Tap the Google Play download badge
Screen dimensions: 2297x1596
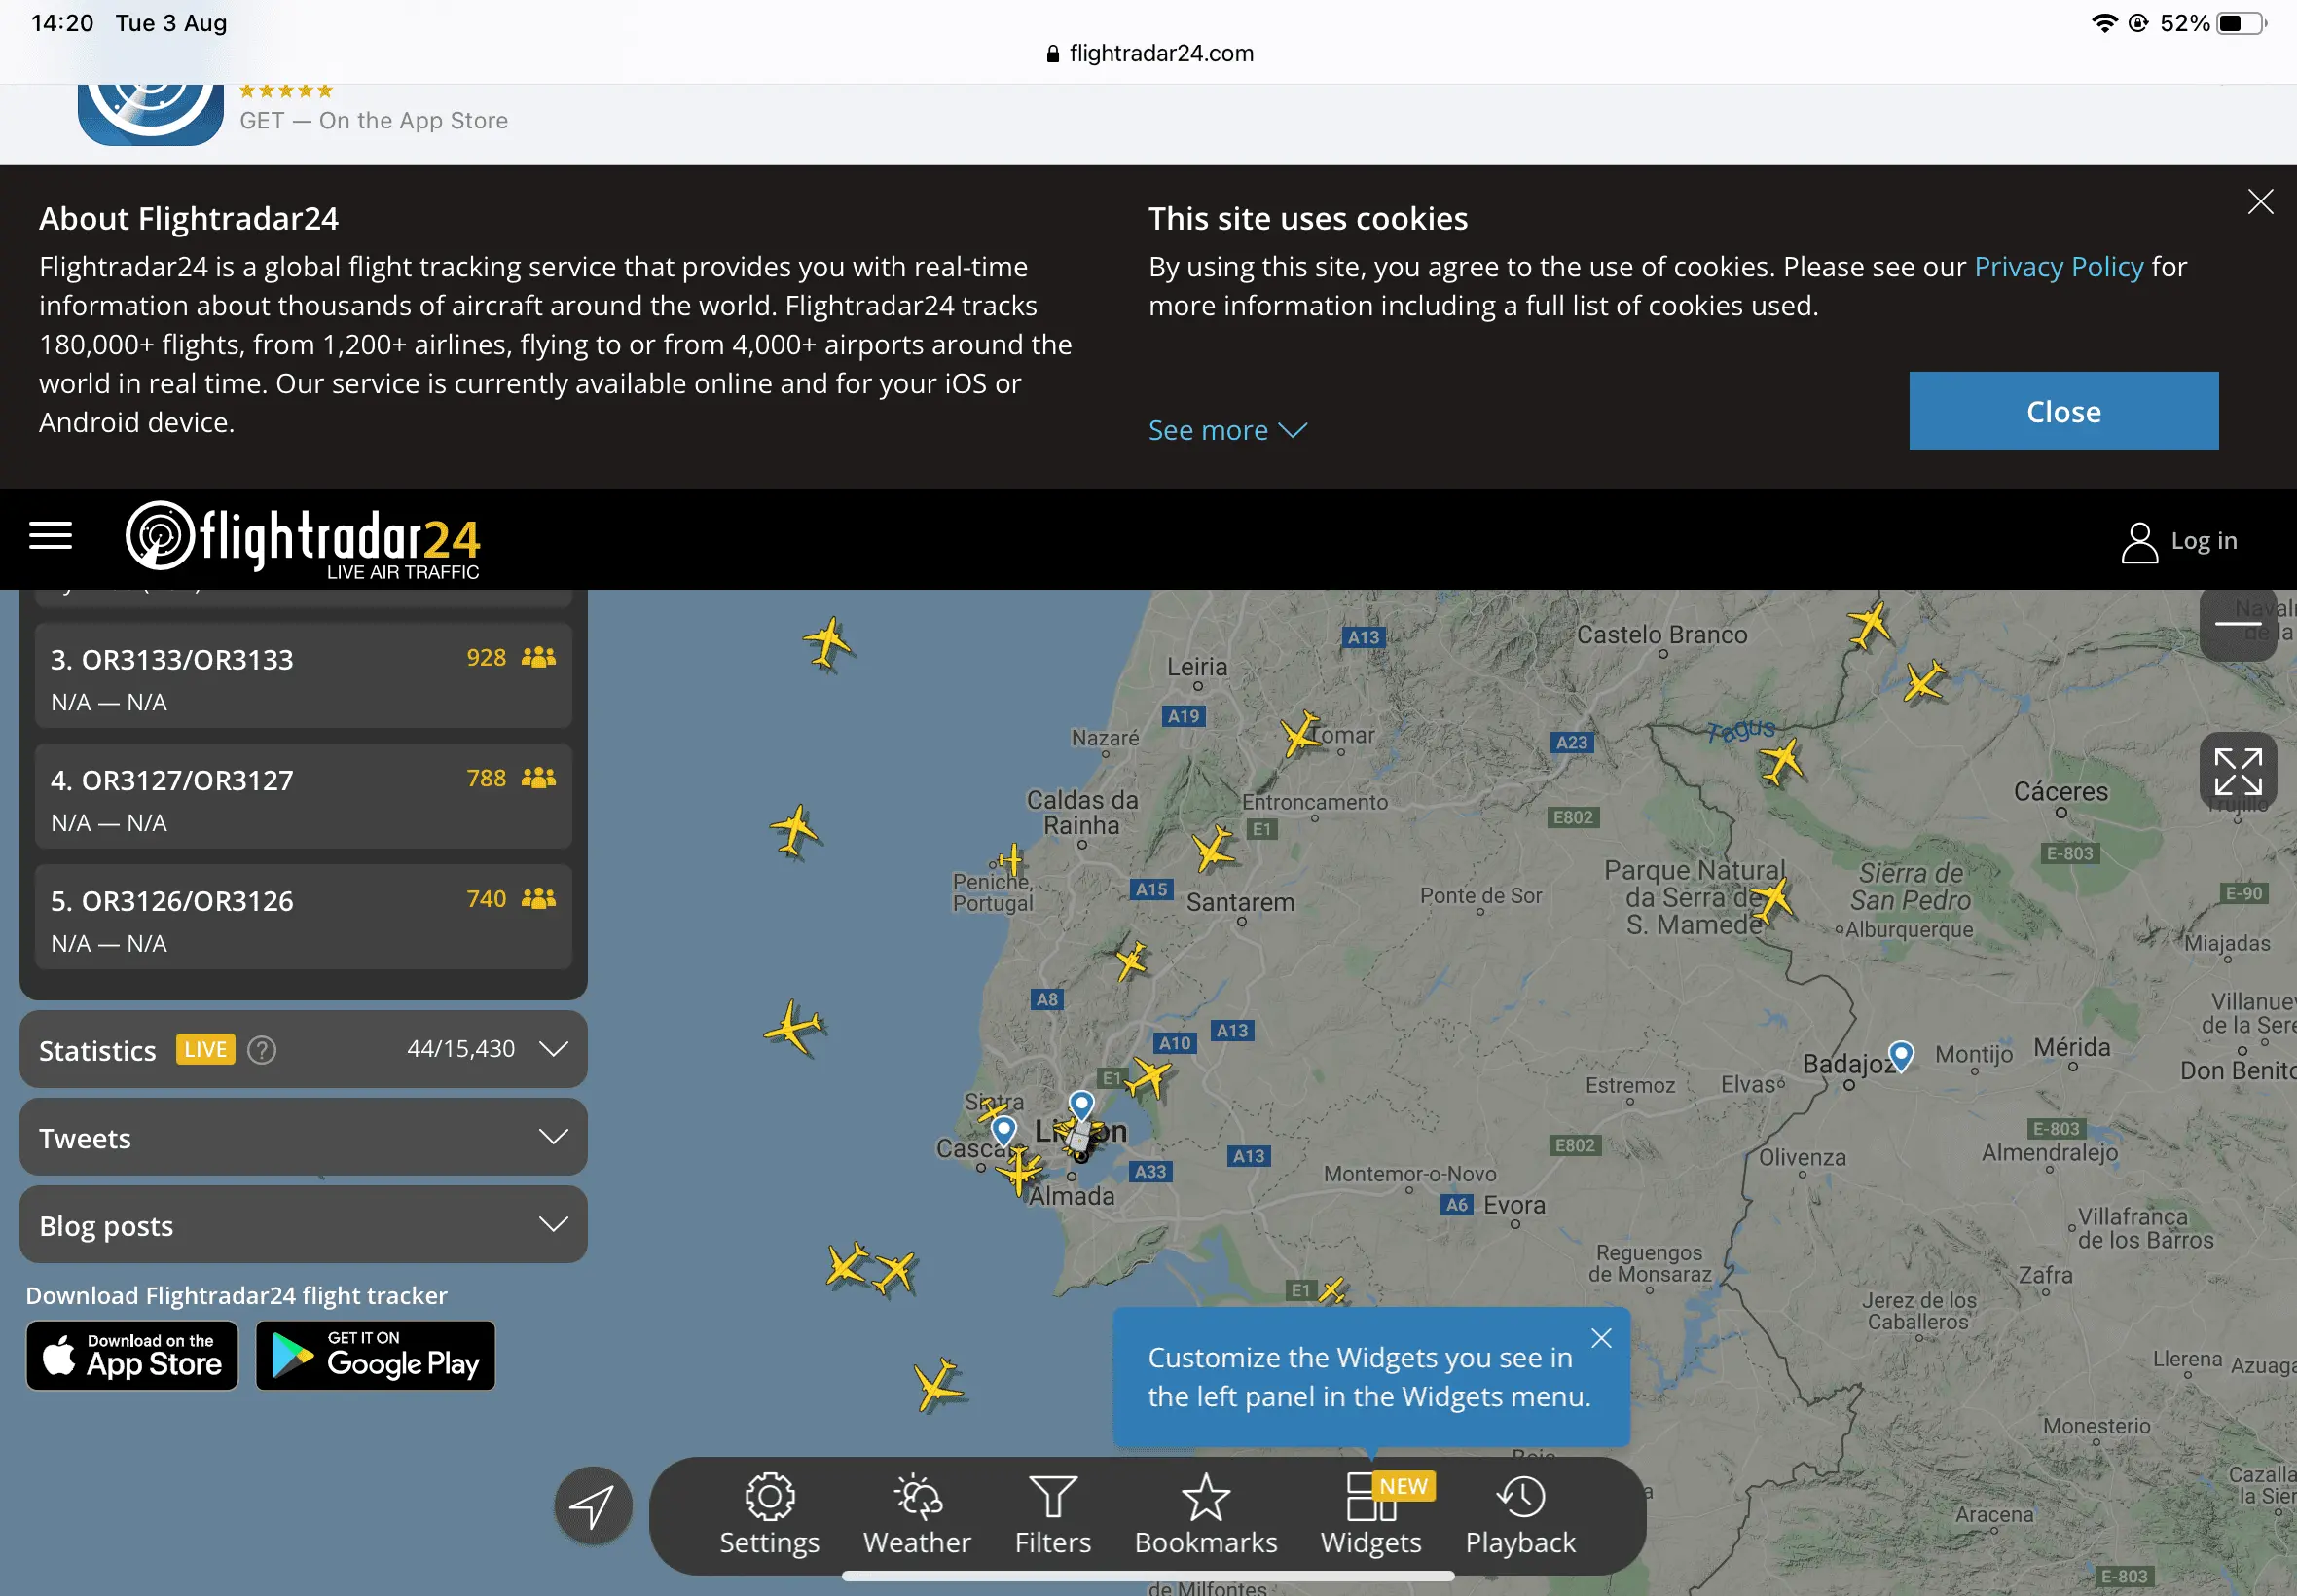[x=375, y=1356]
